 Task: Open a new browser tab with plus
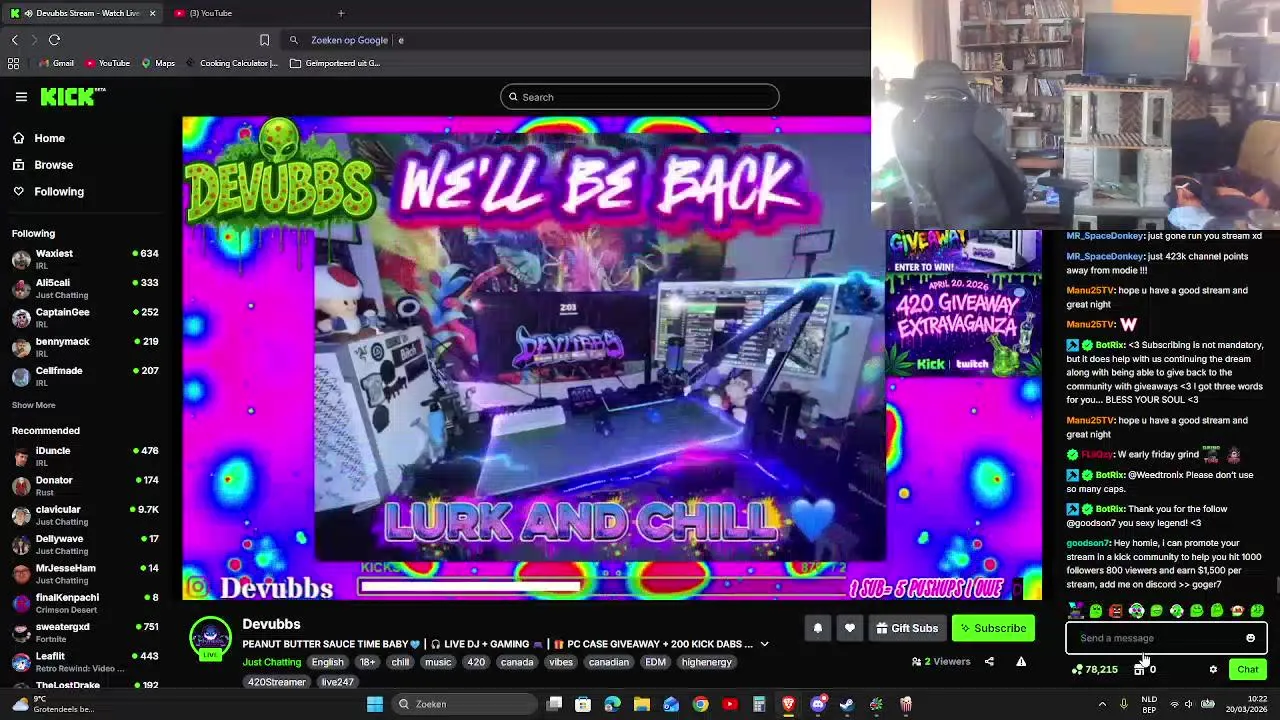click(x=341, y=13)
